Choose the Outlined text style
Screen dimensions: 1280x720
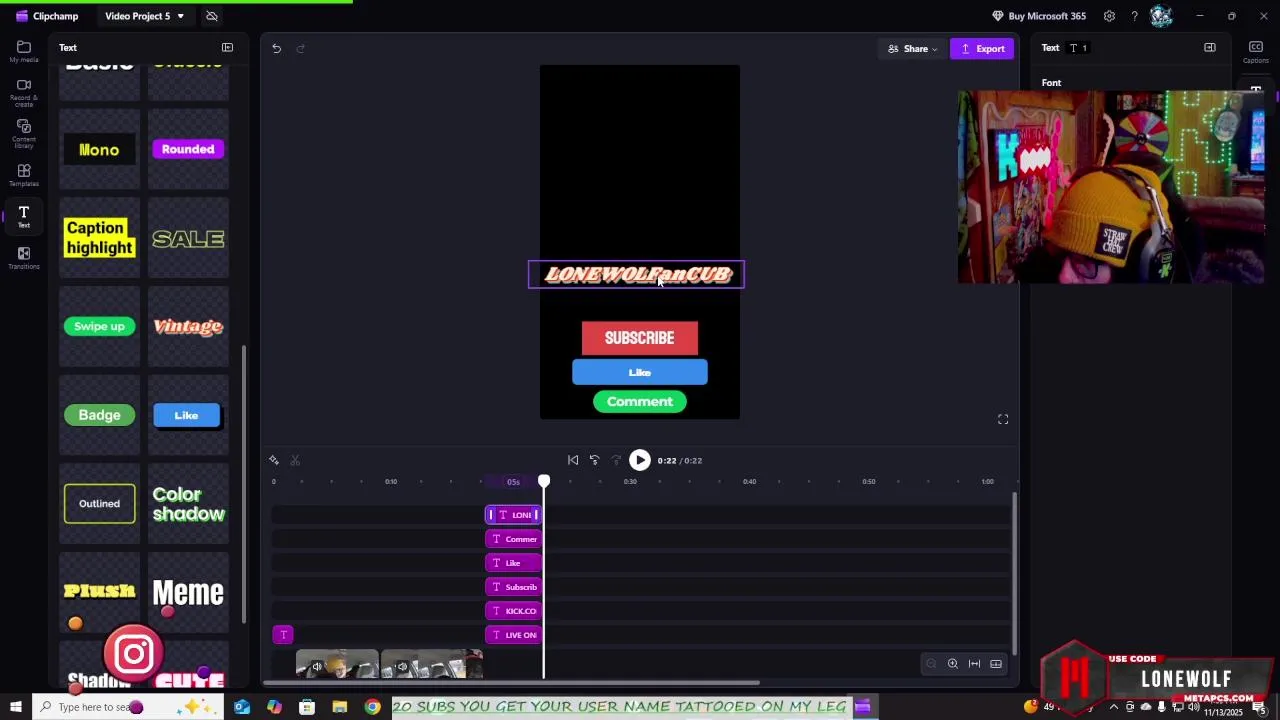(99, 504)
